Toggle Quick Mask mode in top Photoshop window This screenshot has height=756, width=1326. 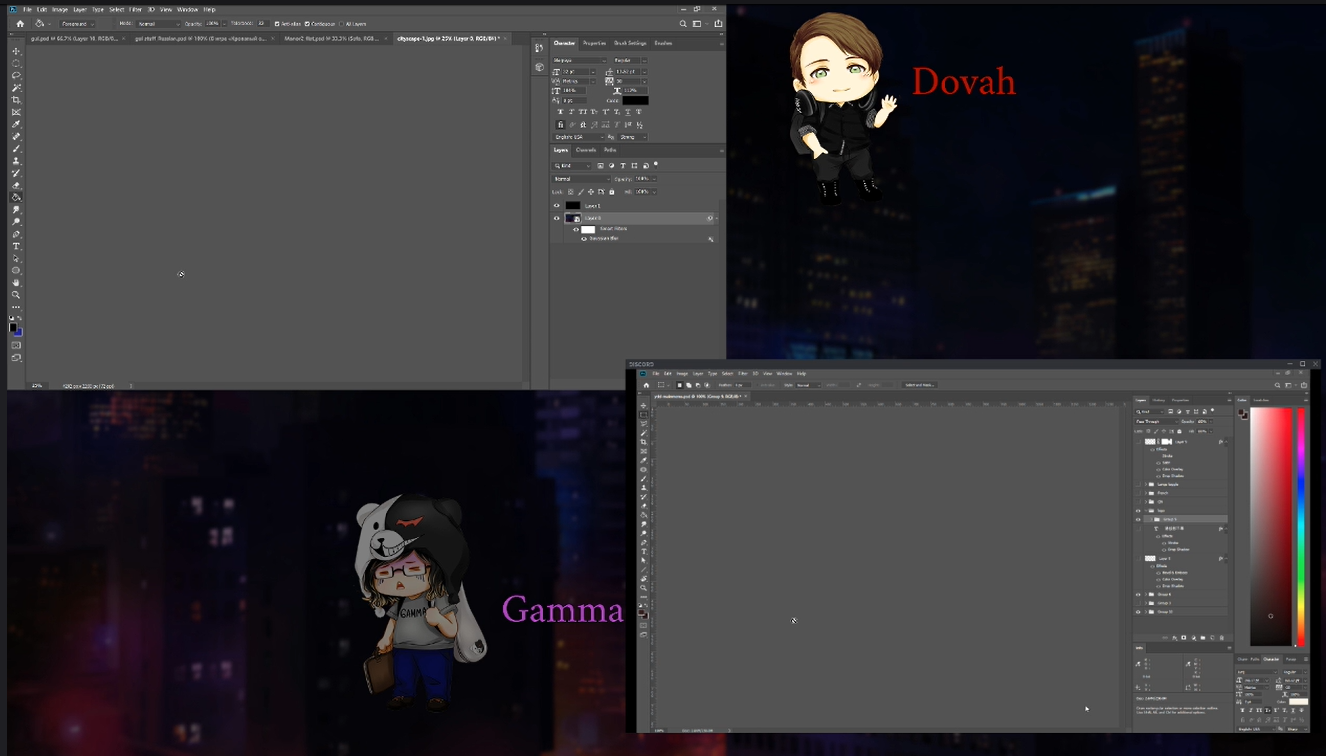(16, 345)
